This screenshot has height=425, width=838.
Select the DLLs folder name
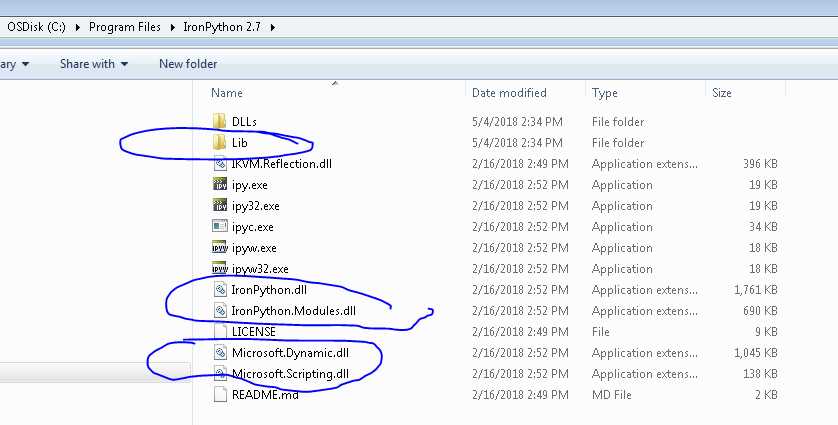point(244,121)
